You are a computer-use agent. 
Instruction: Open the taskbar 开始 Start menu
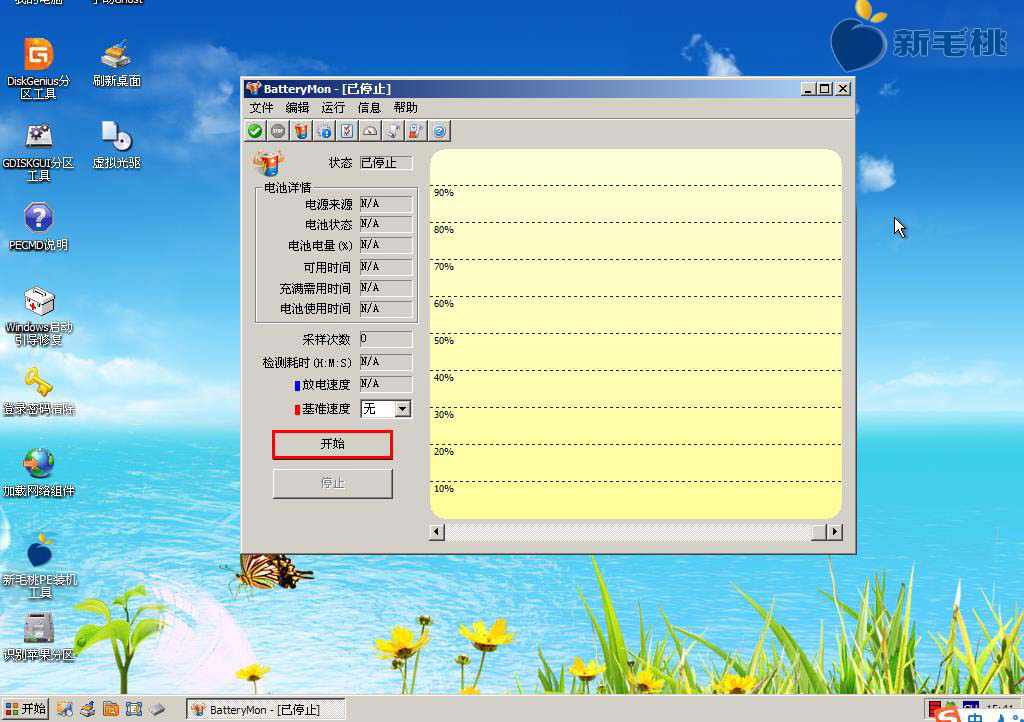(x=25, y=709)
